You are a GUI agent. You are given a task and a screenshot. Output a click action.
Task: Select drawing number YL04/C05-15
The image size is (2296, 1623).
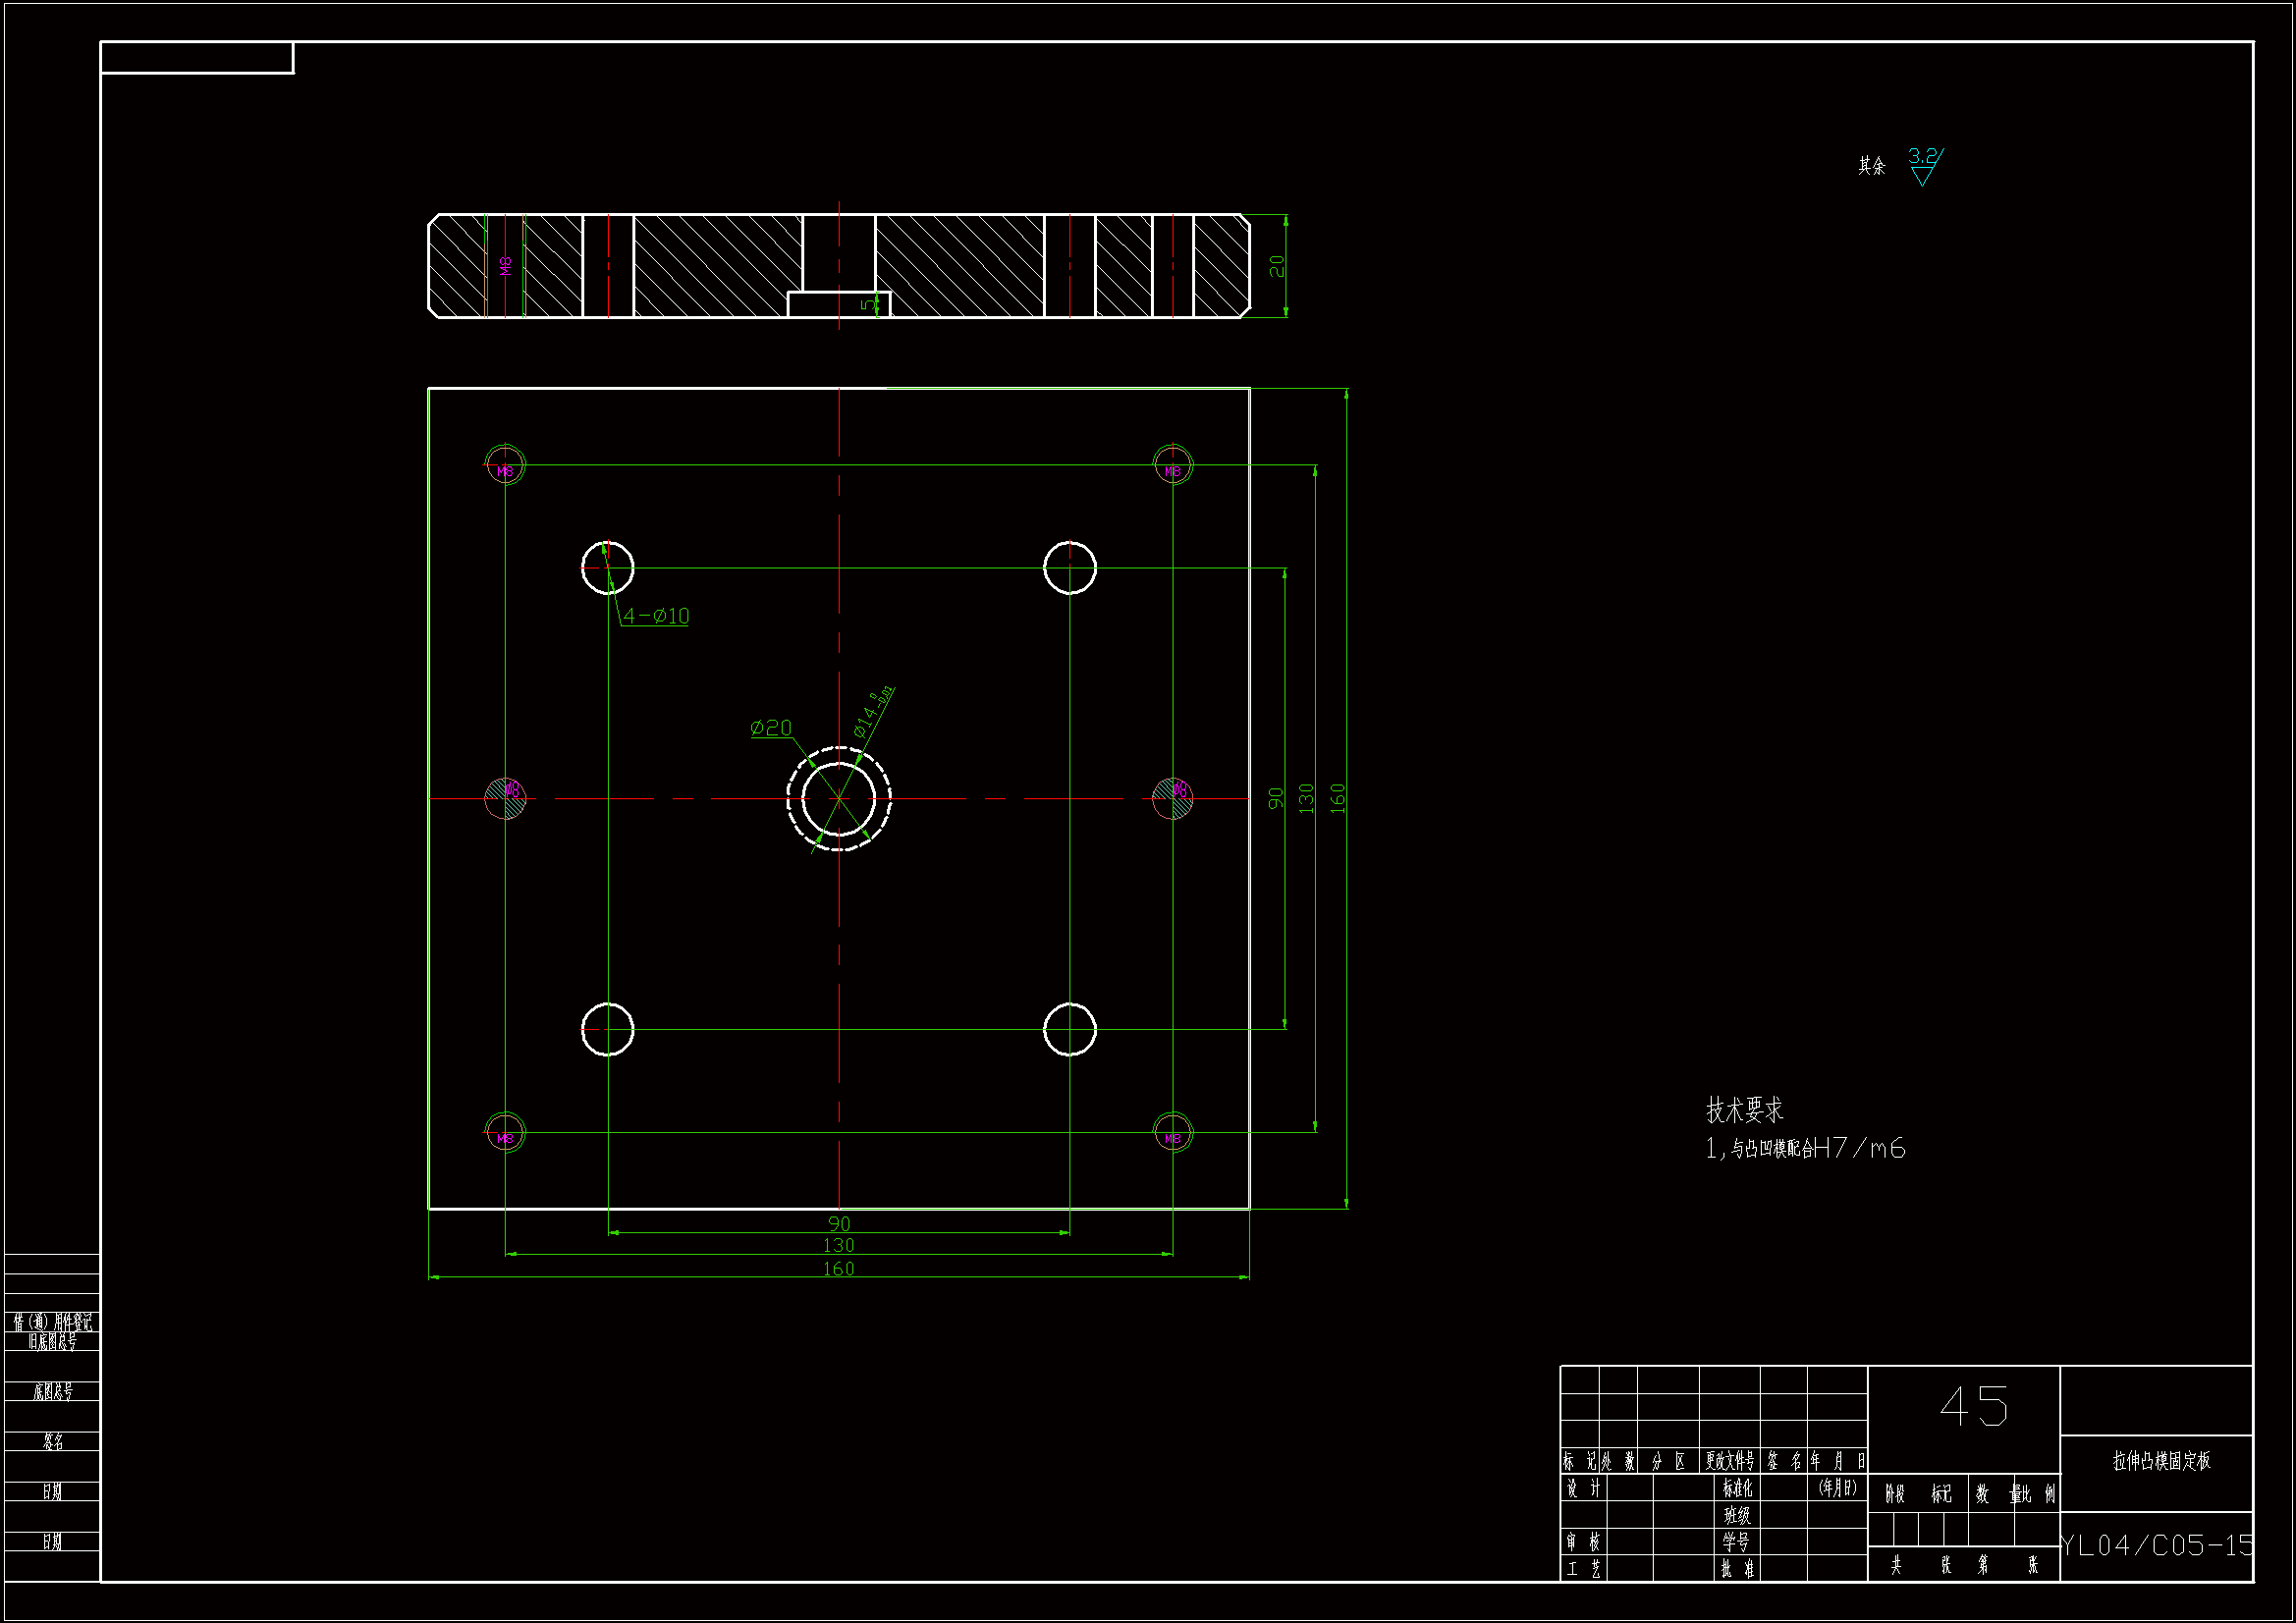tap(2156, 1546)
